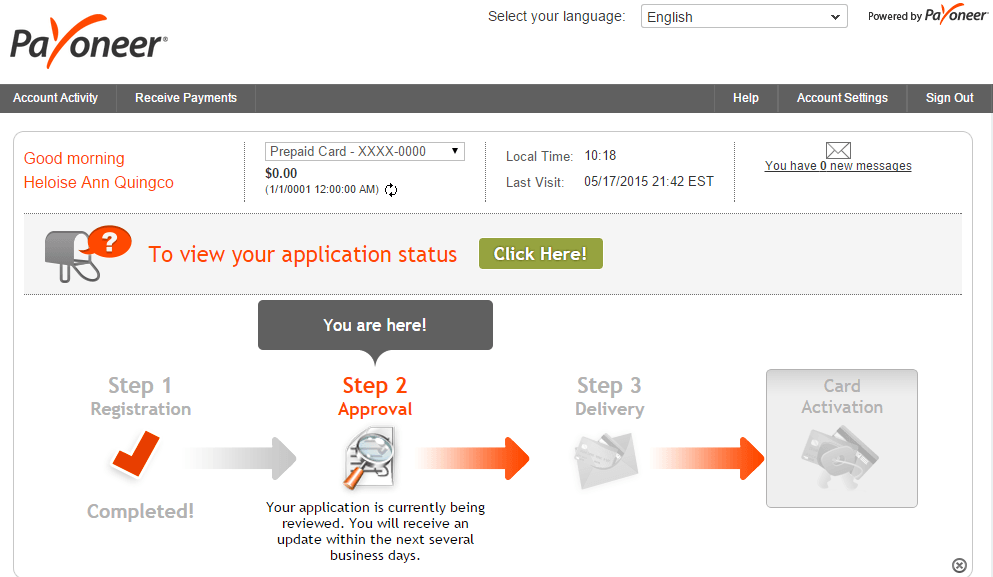Click the Powered by Payoneer logo
The height and width of the screenshot is (577, 993).
(926, 16)
